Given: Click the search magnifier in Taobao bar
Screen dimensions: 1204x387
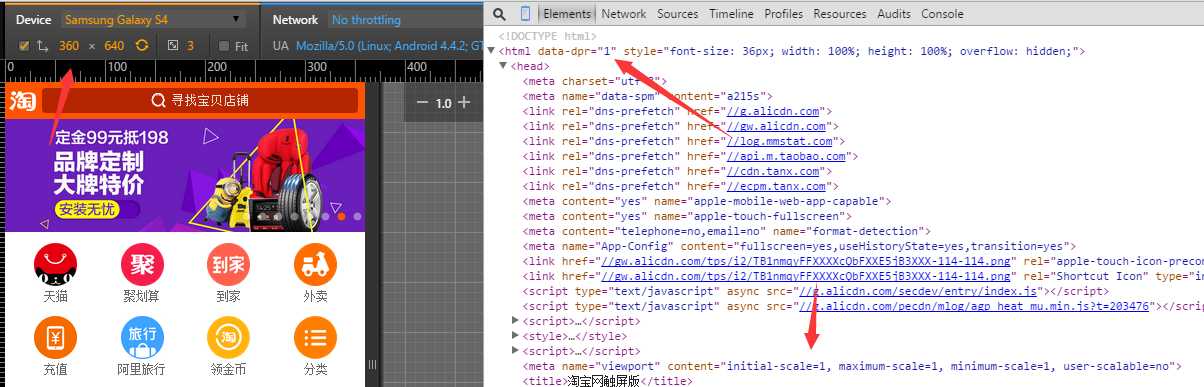Looking at the screenshot, I should pos(158,101).
